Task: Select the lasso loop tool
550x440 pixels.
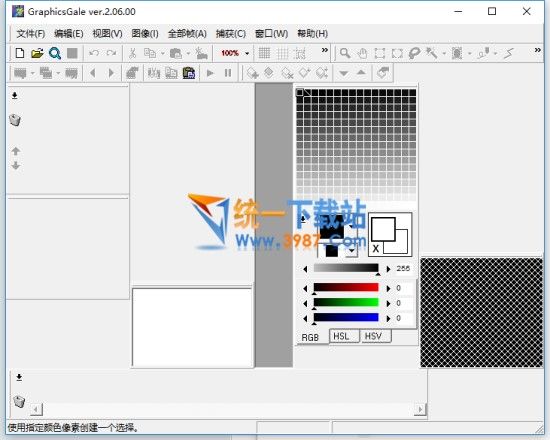Action: [x=415, y=53]
